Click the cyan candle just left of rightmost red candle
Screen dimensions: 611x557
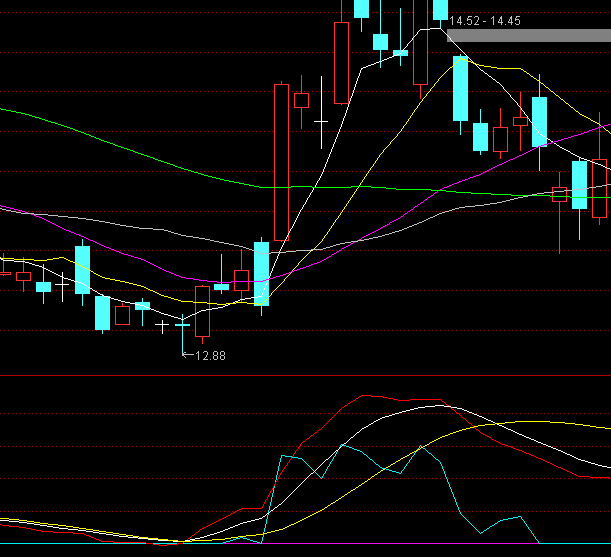point(579,184)
